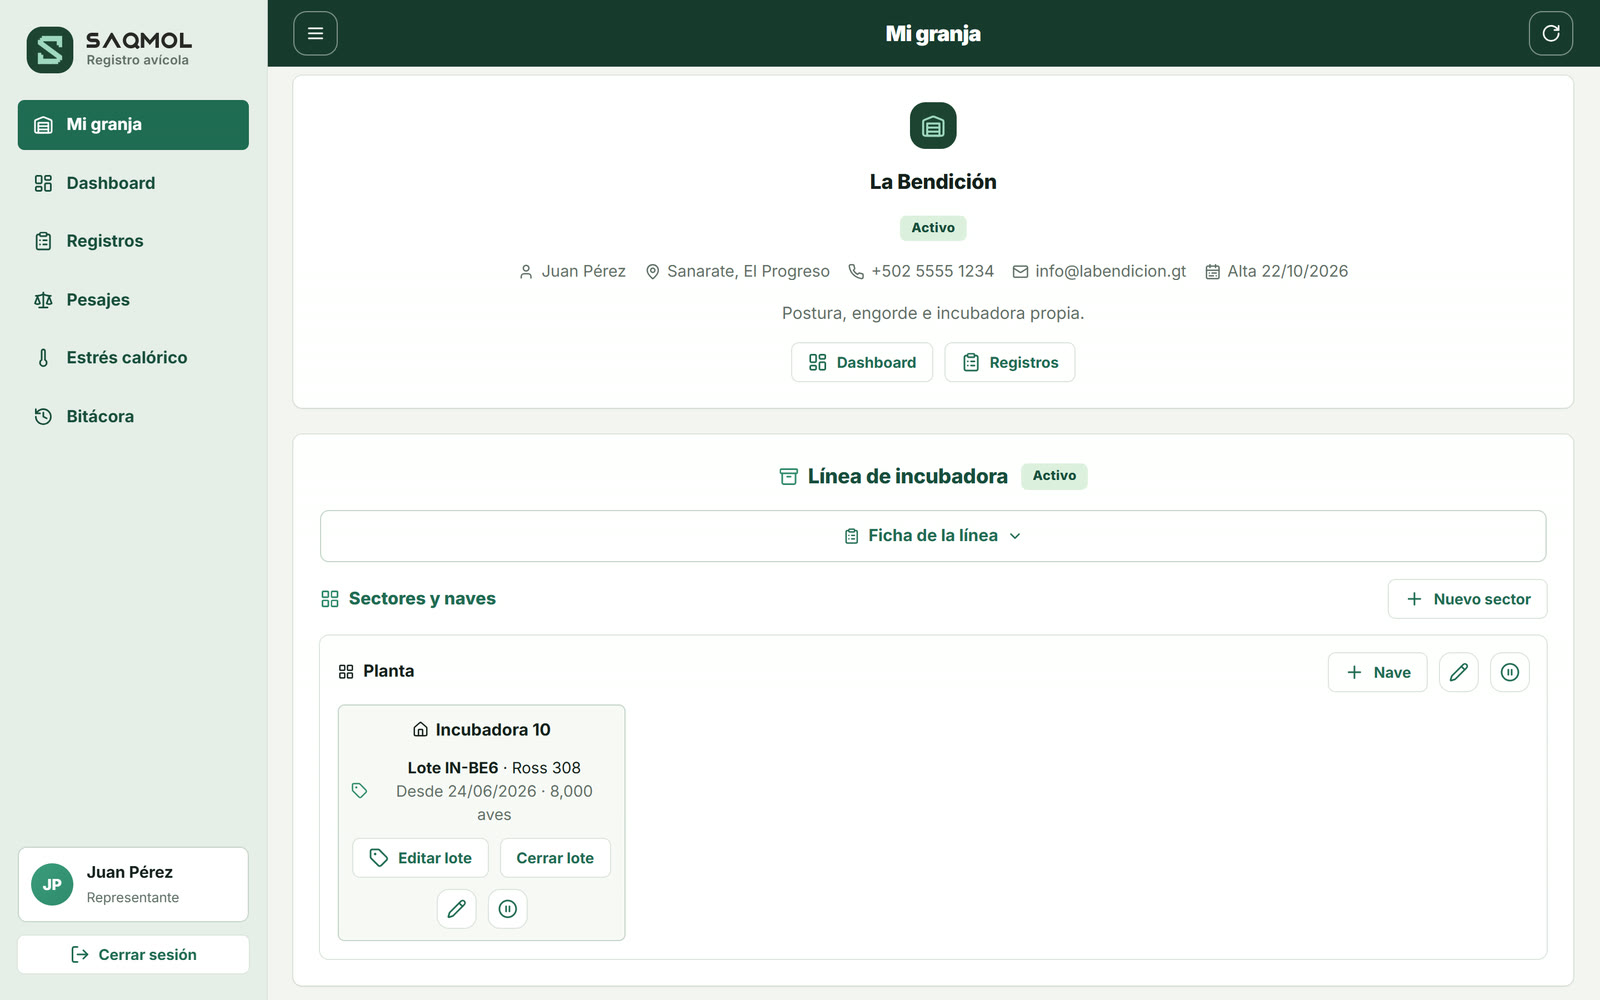Click Cerrar sesión button
1600x1000 pixels.
click(133, 955)
